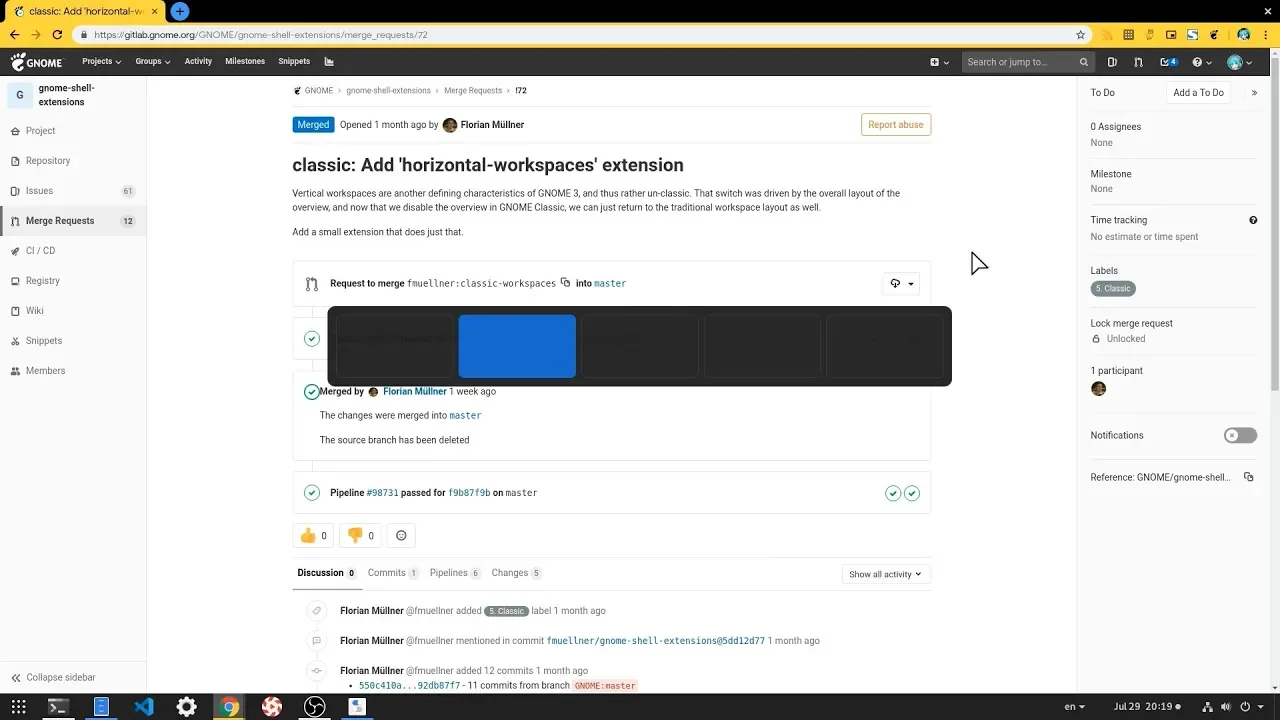Click the second pipeline stage status icon
The height and width of the screenshot is (720, 1280).
click(x=912, y=493)
